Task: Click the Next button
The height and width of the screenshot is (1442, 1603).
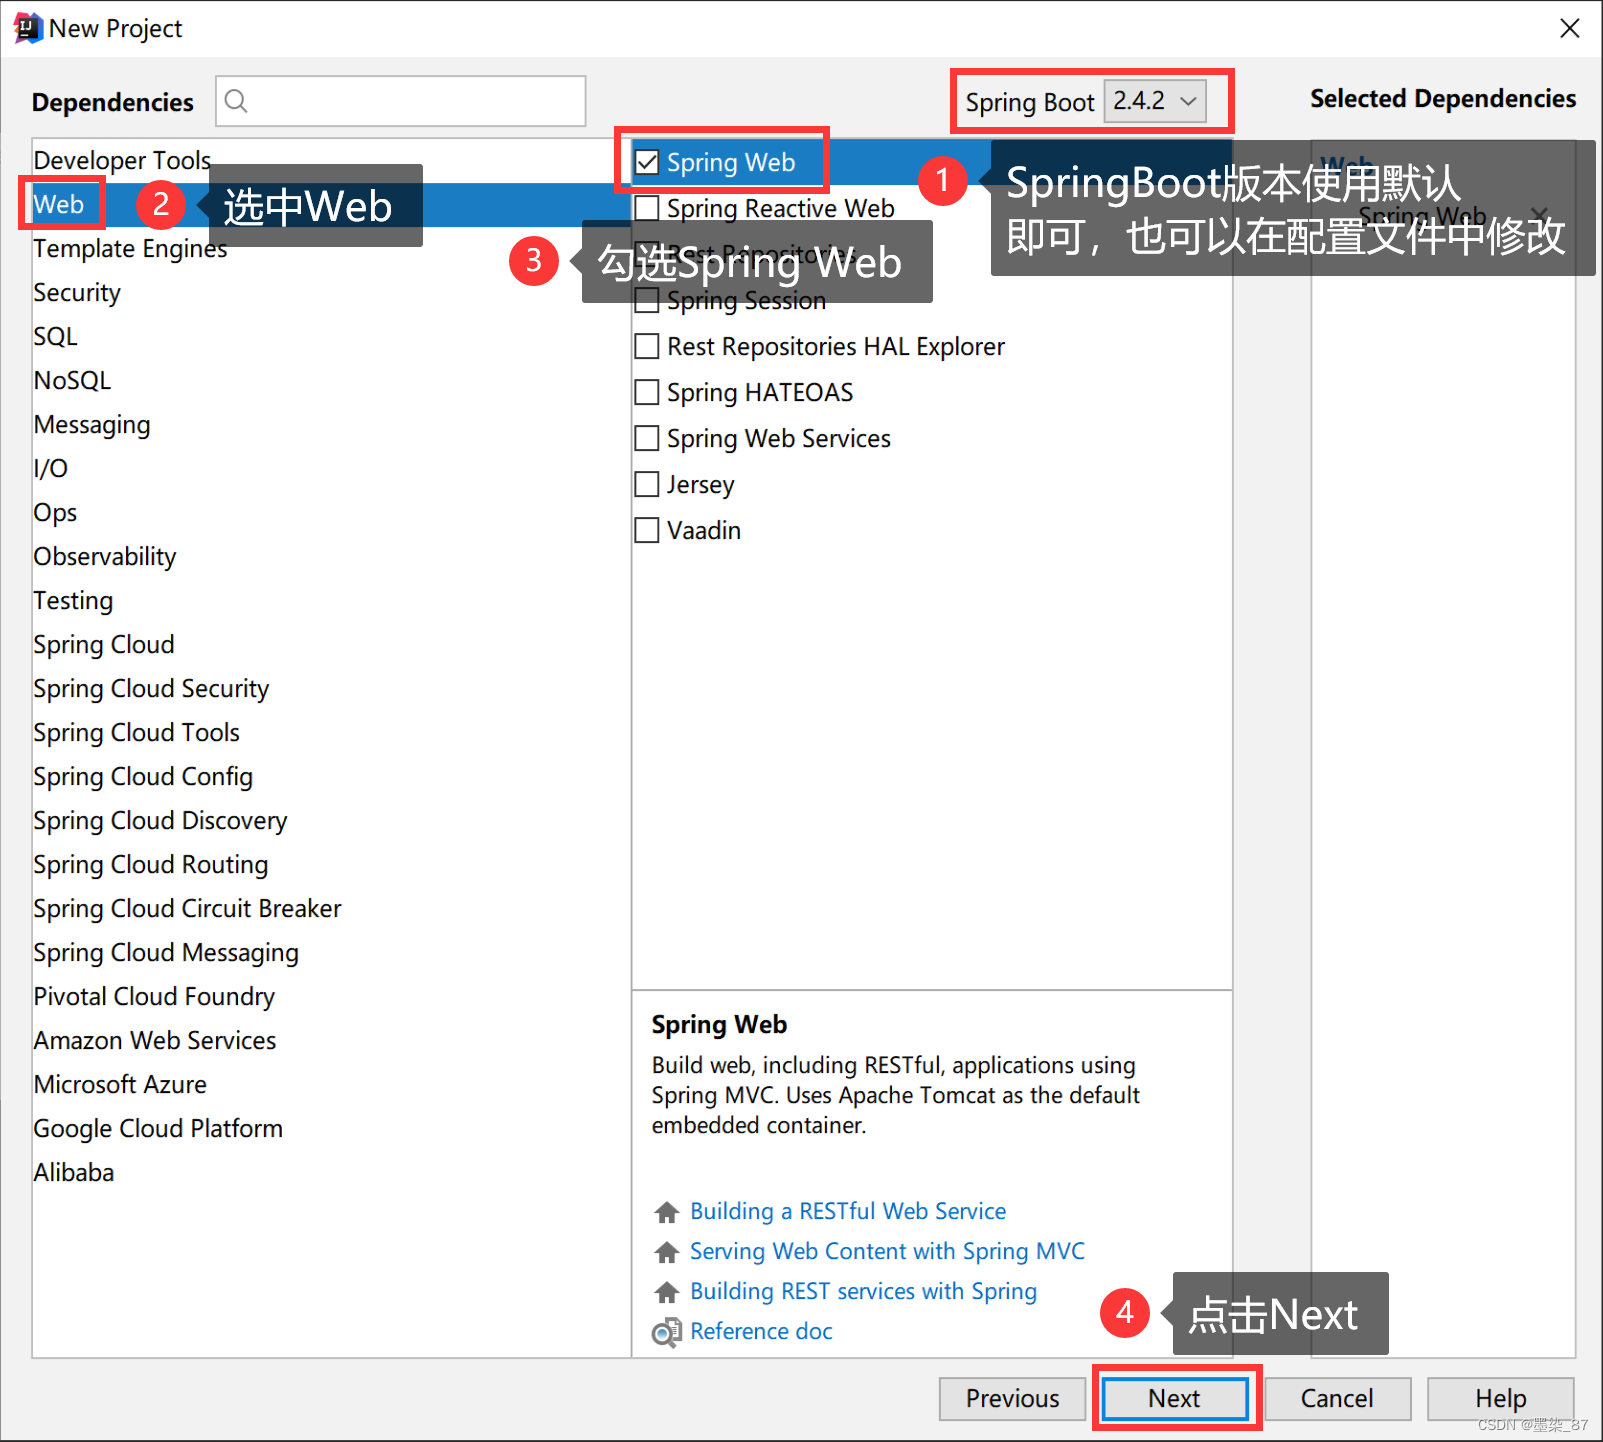Action: 1174,1398
